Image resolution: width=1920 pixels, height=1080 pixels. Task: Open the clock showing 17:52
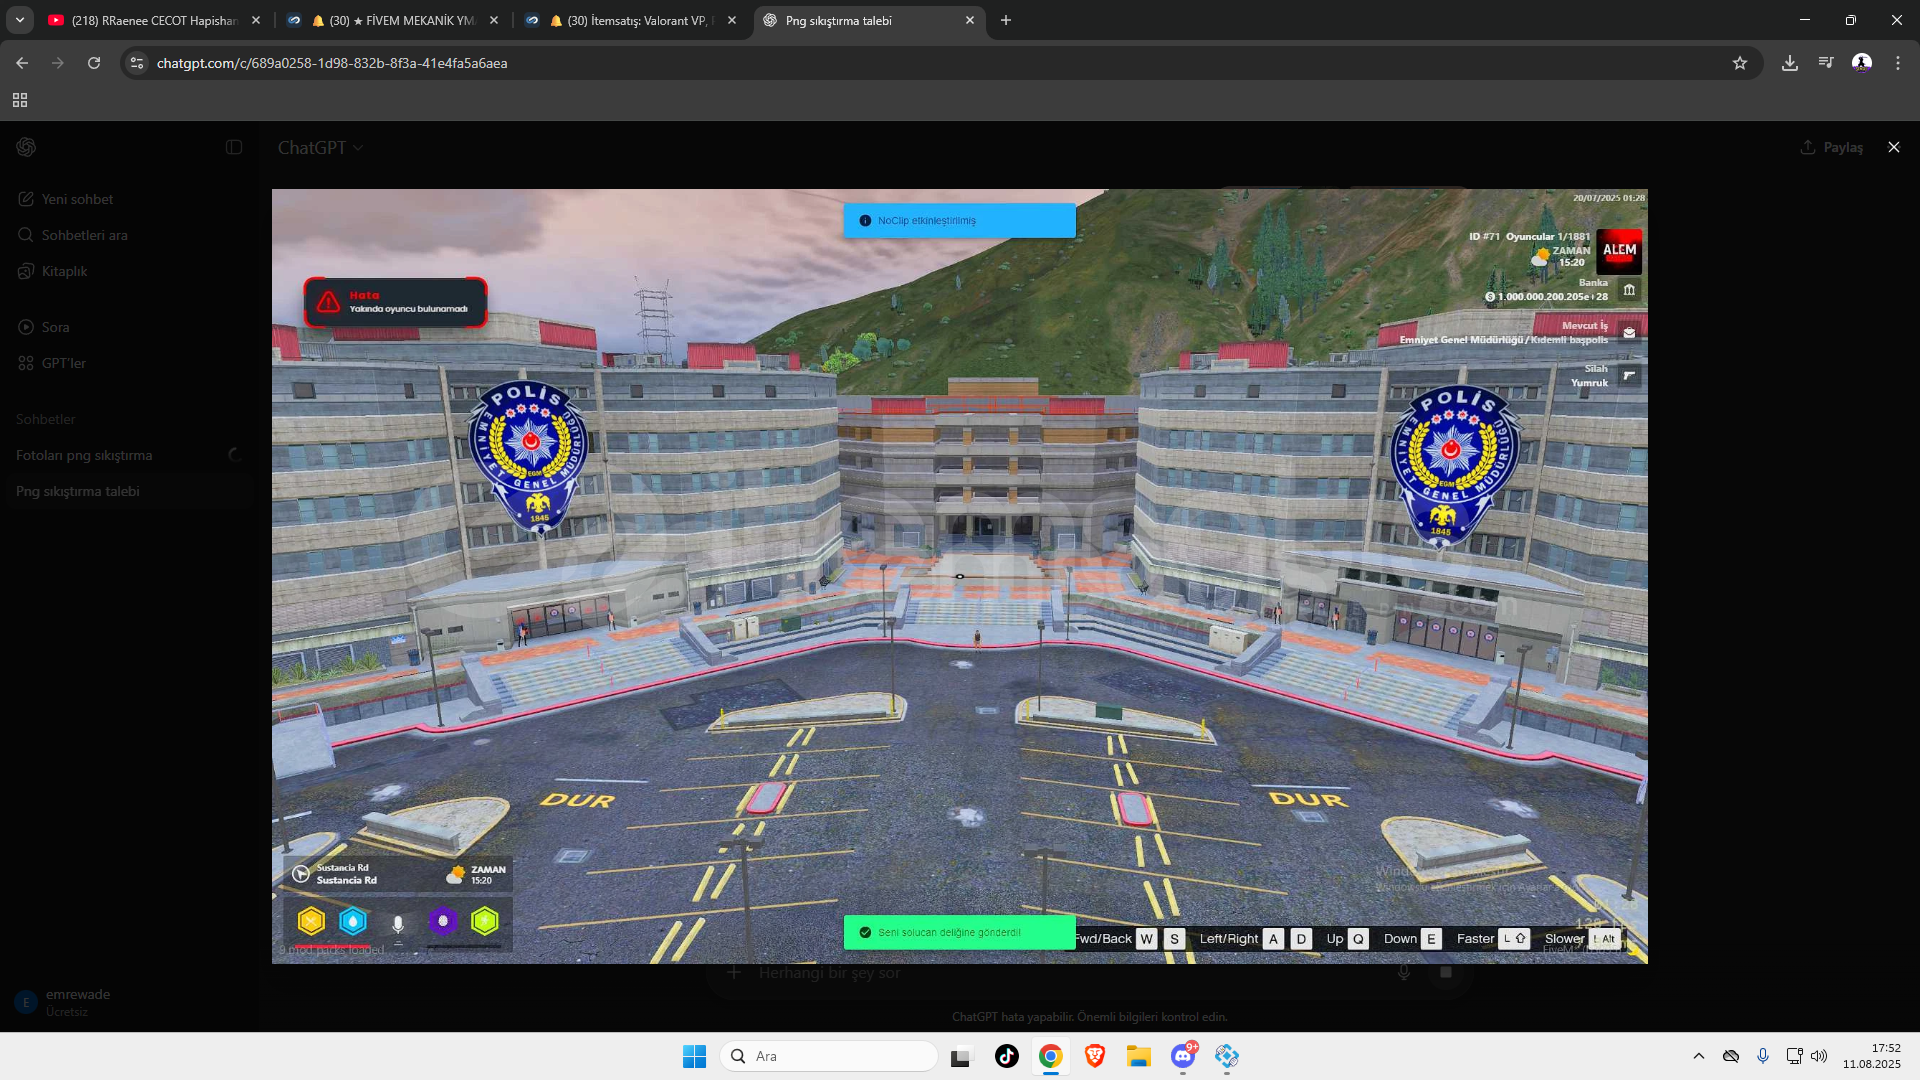coord(1872,1056)
